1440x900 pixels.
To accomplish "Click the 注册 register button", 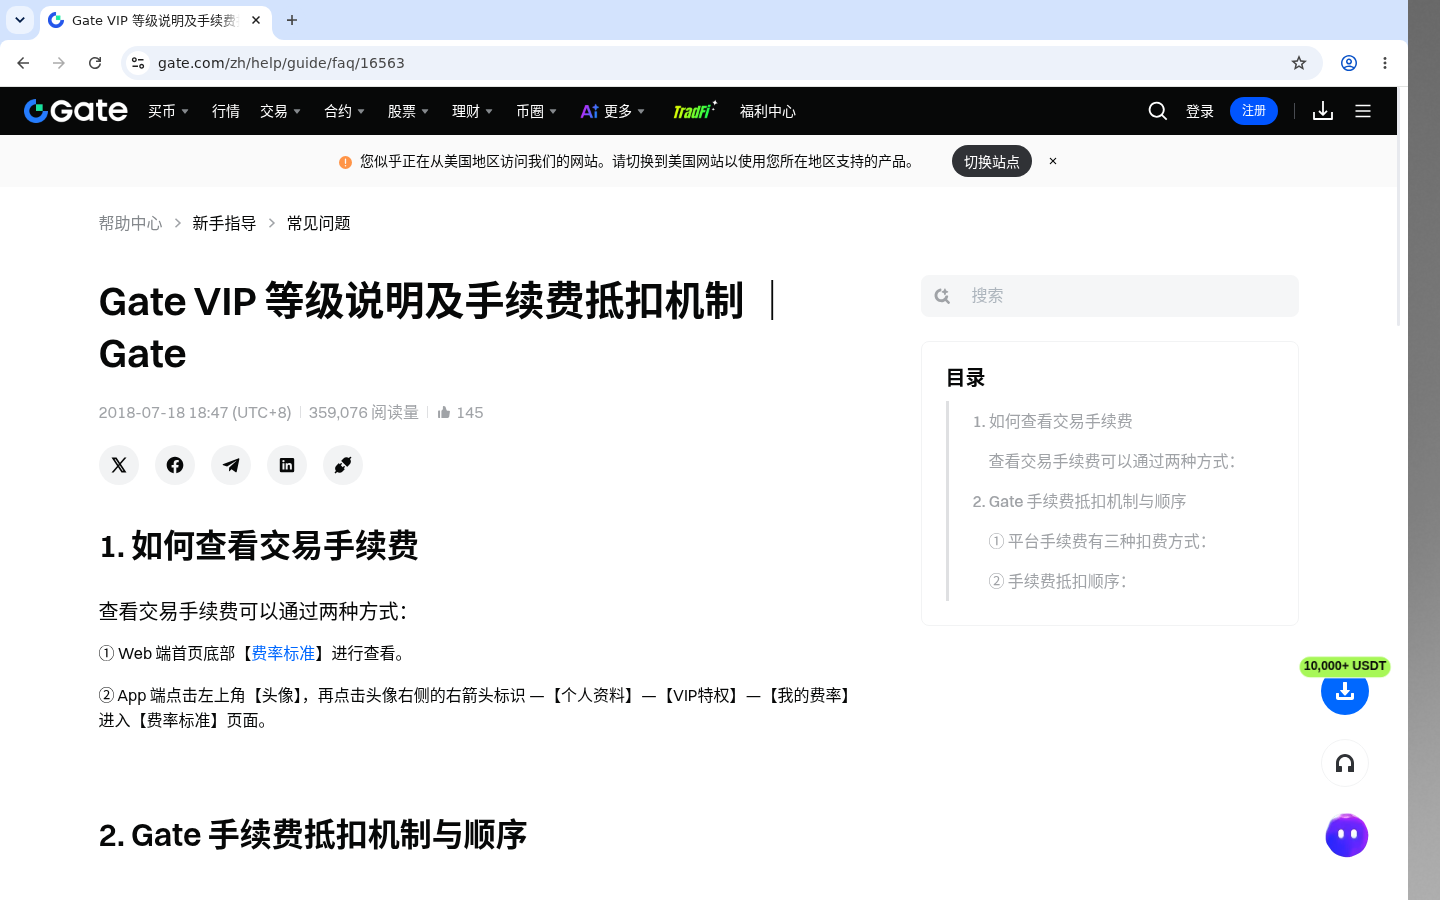I will pos(1254,111).
